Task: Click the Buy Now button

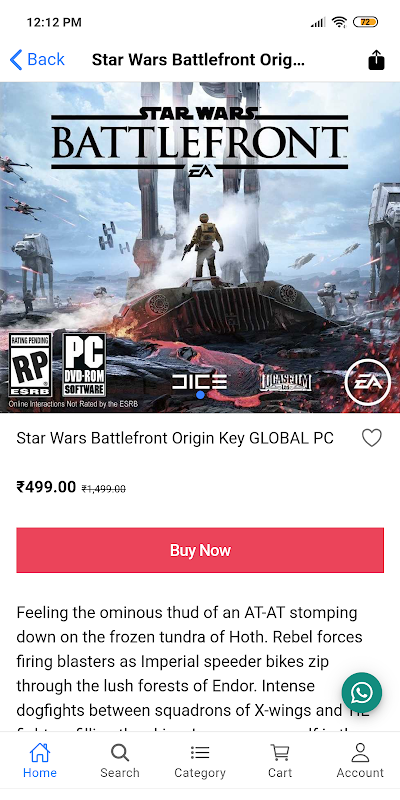Action: 200,550
